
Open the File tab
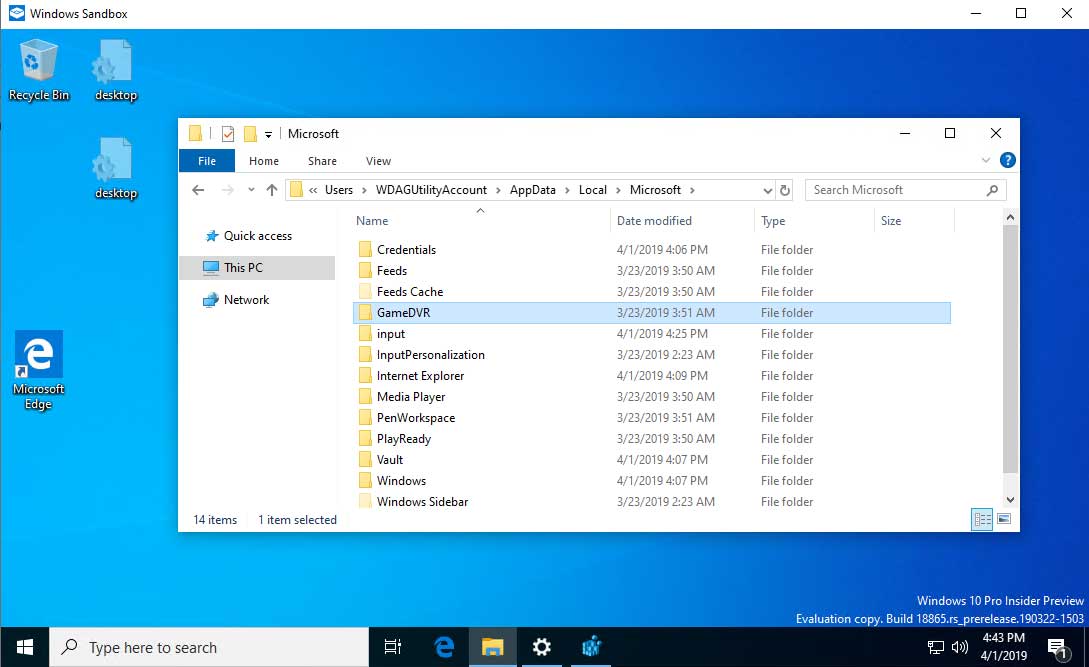point(207,160)
